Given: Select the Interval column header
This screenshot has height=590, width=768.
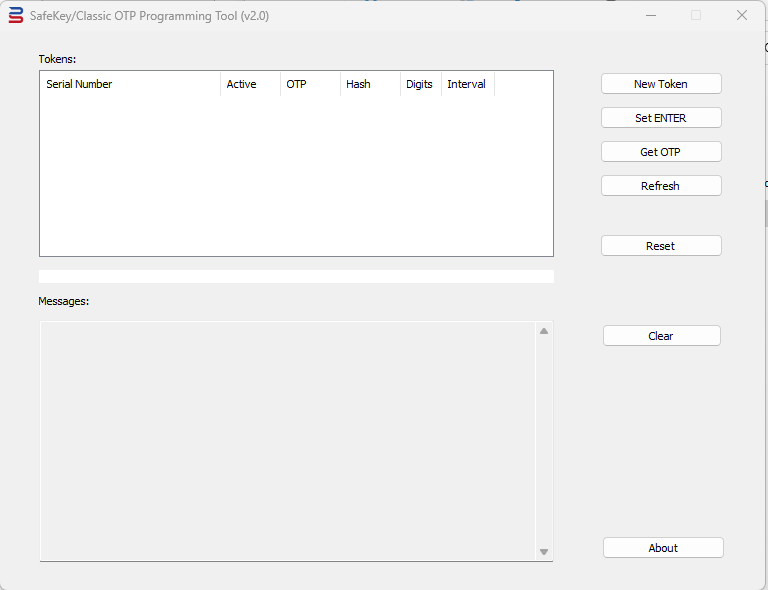Looking at the screenshot, I should 467,84.
